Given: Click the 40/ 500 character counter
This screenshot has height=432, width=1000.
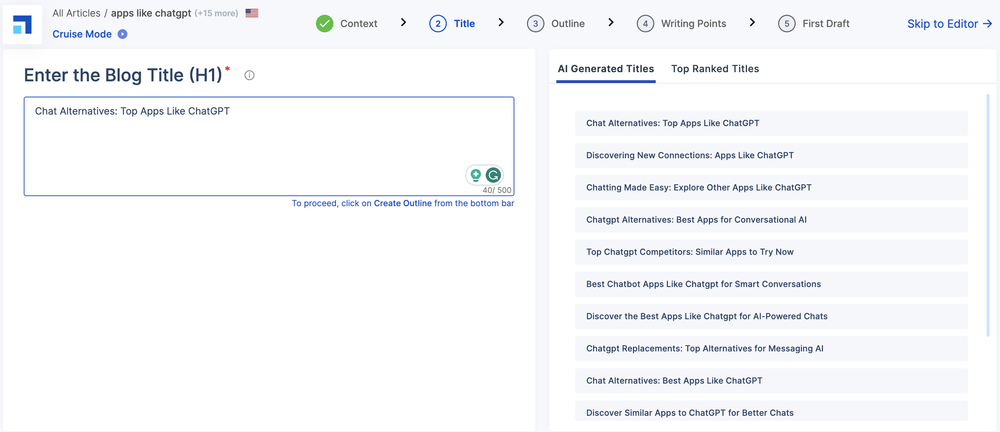Looking at the screenshot, I should 497,190.
